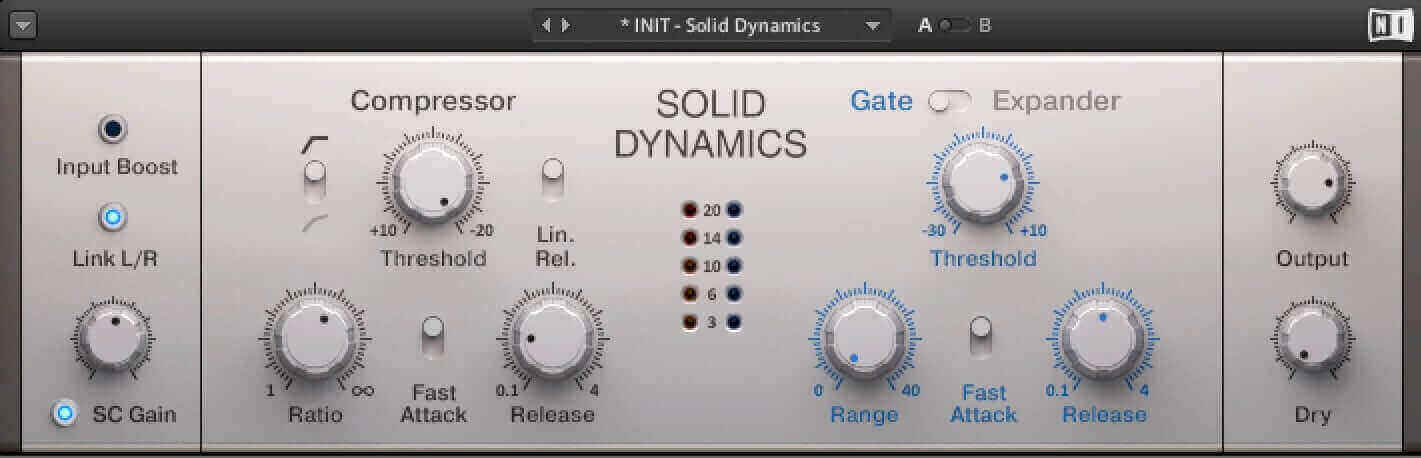The height and width of the screenshot is (458, 1421).
Task: Click the Gate Range knob
Action: (x=864, y=339)
